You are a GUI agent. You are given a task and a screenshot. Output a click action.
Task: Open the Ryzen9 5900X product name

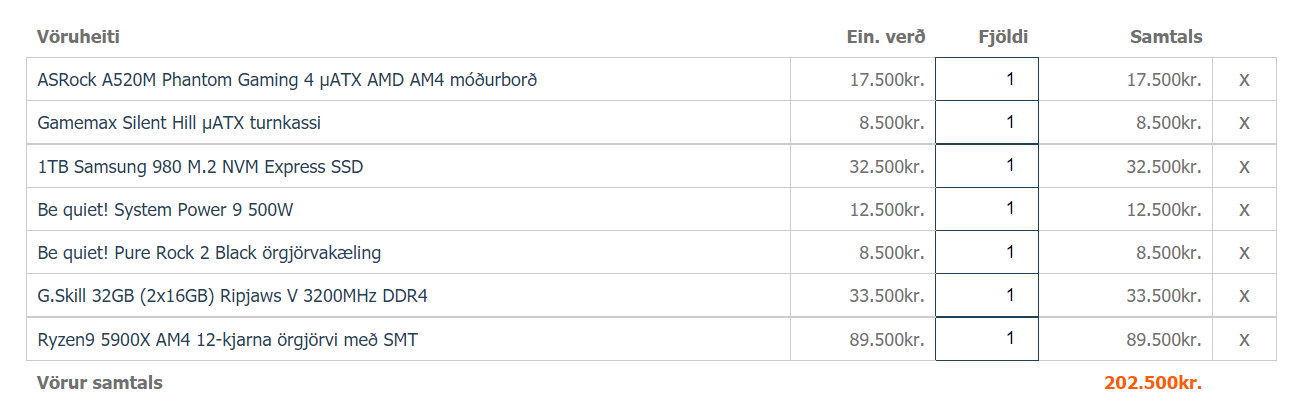pos(227,341)
